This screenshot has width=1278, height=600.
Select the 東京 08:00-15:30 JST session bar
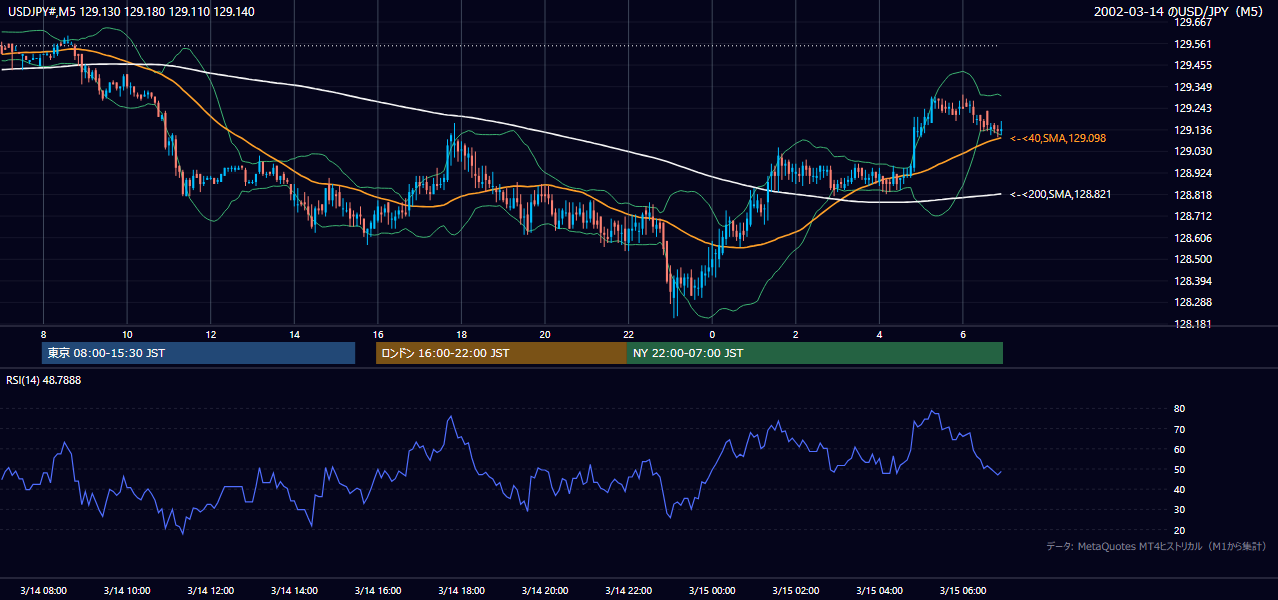pos(199,353)
